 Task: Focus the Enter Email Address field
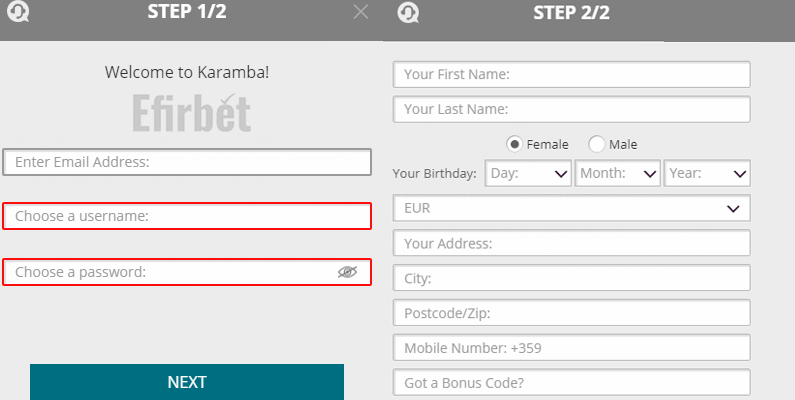187,162
